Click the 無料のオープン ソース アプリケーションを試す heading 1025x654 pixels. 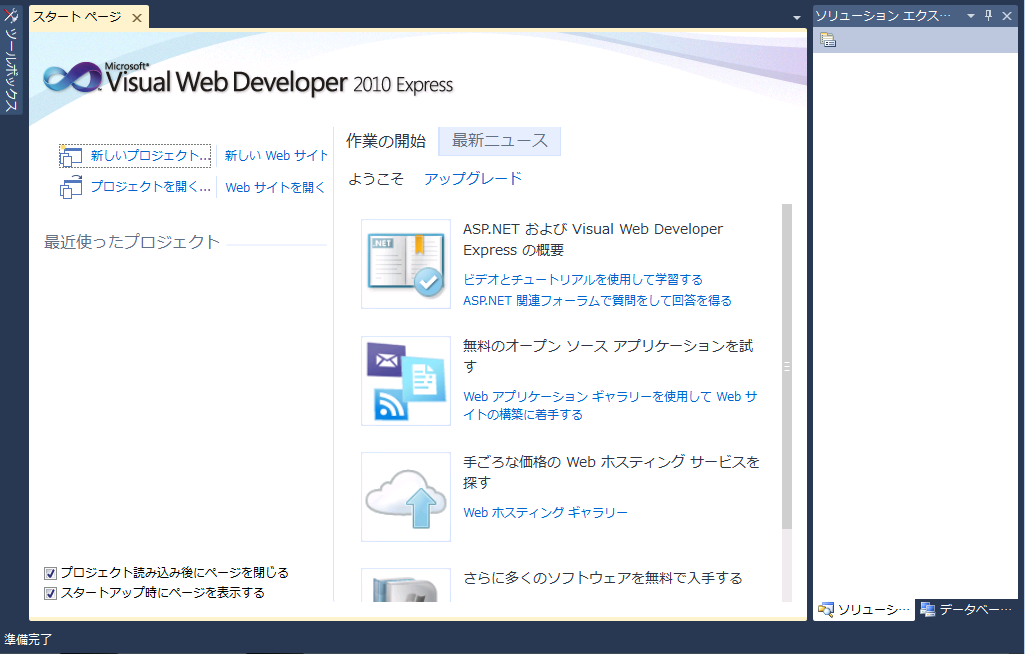pos(608,356)
